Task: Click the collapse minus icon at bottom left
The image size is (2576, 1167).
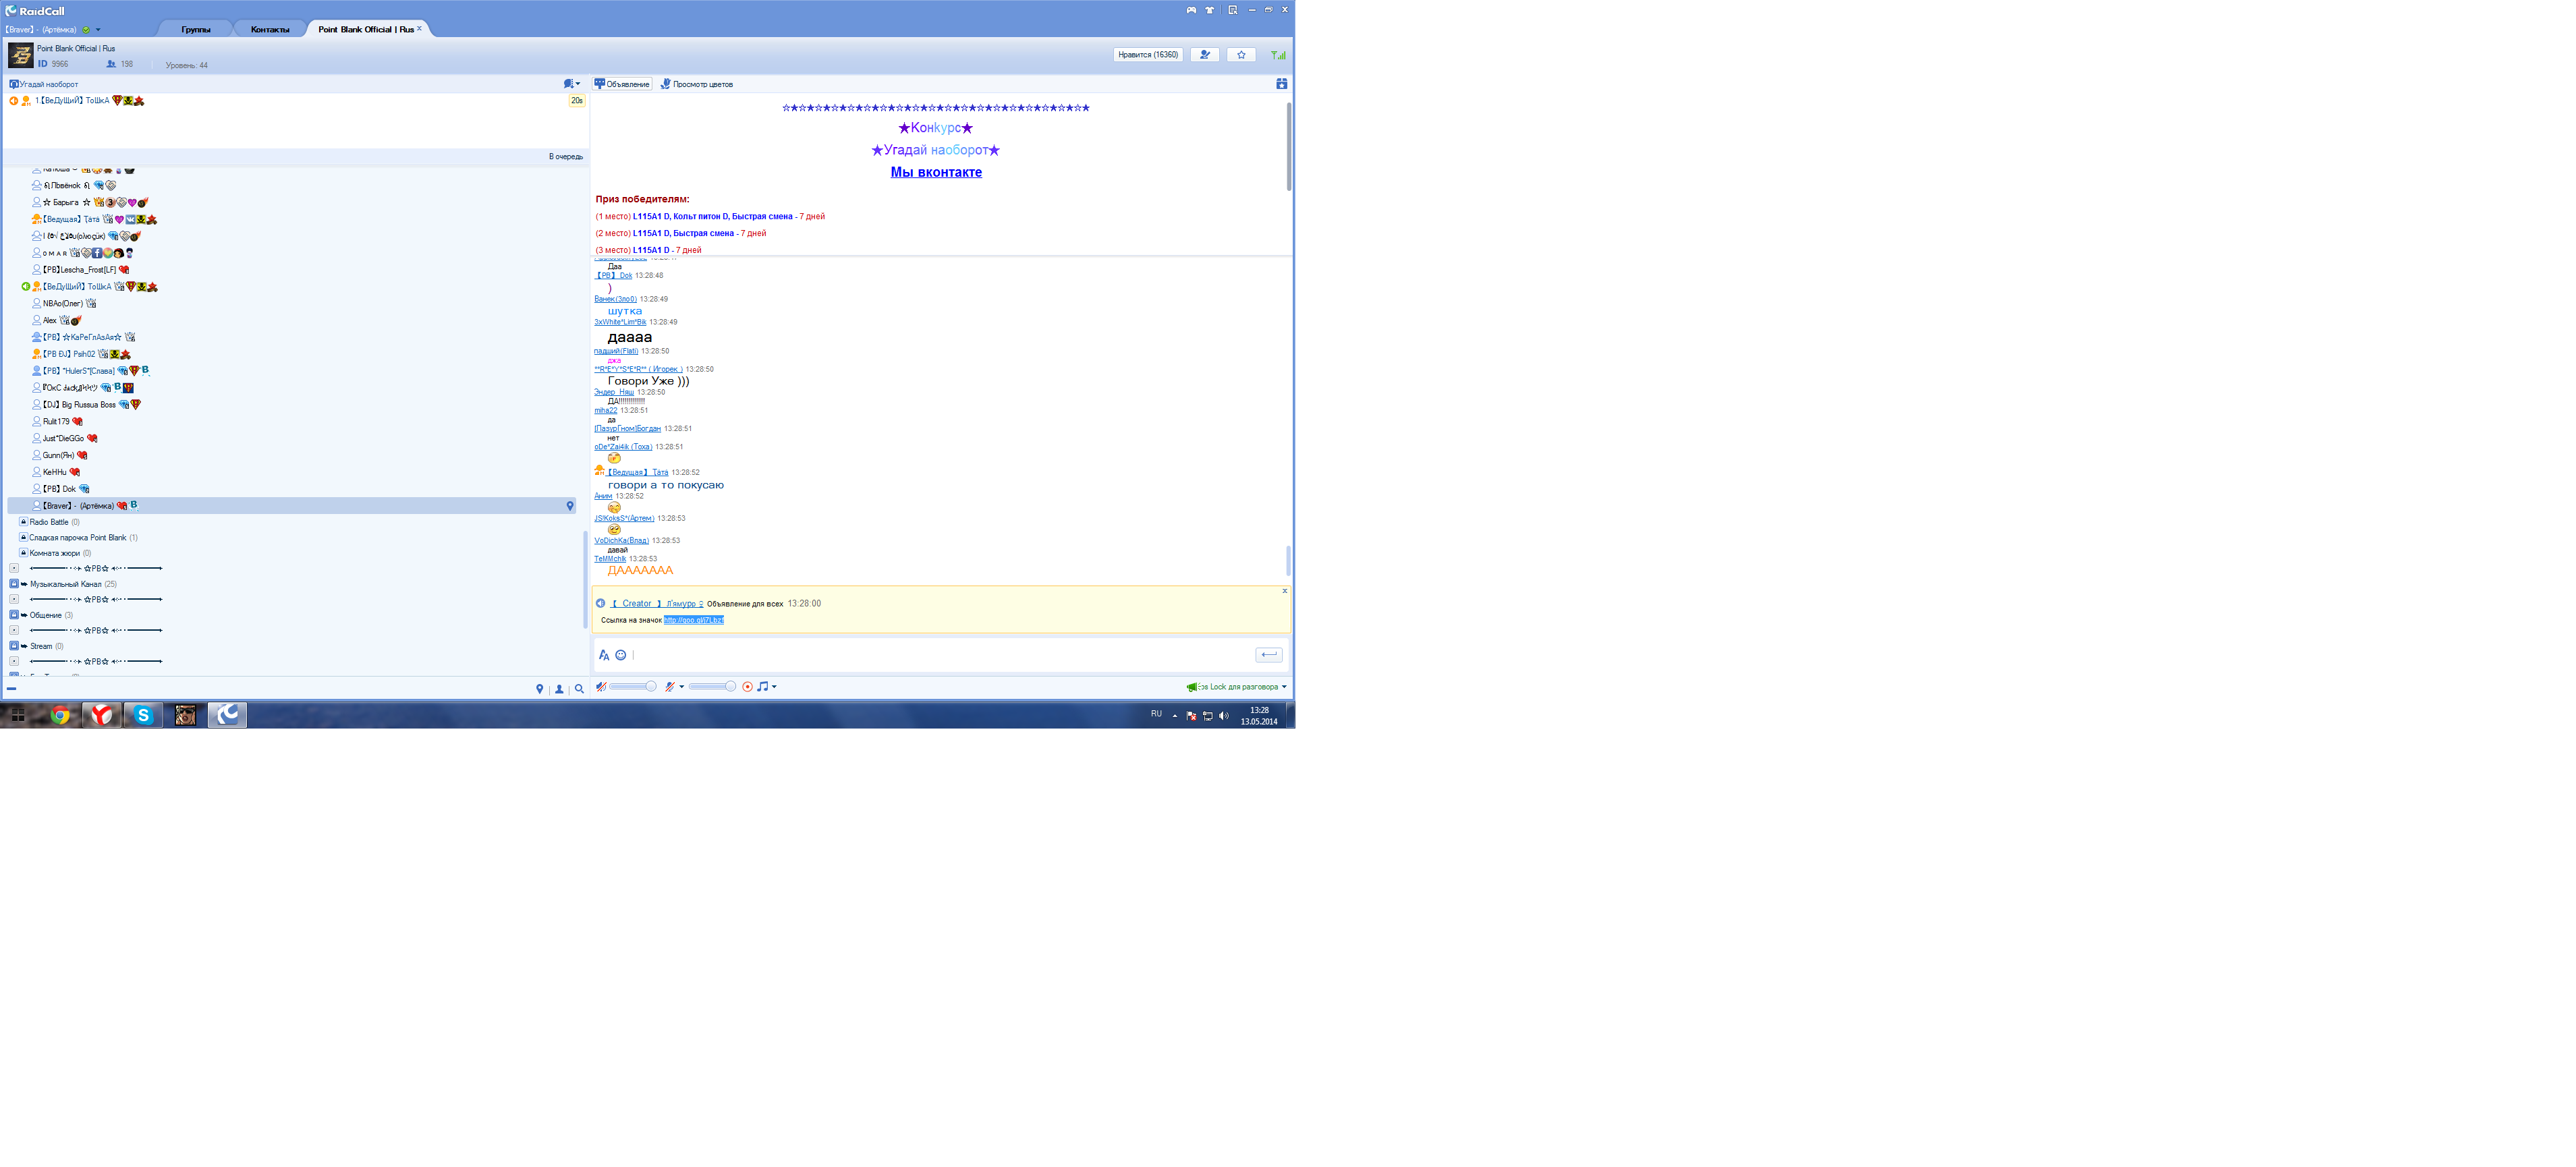Action: pyautogui.click(x=11, y=689)
